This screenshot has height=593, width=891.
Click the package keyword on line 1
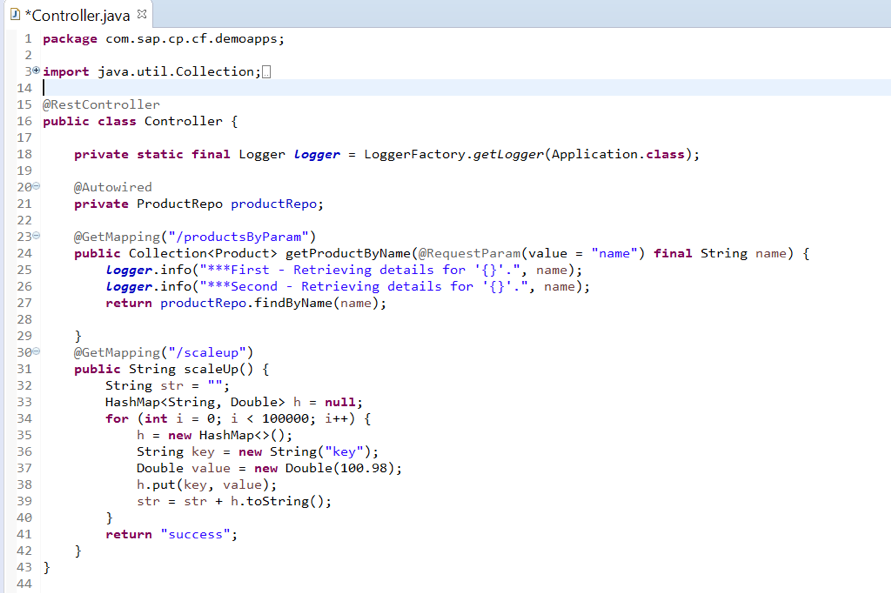click(70, 39)
